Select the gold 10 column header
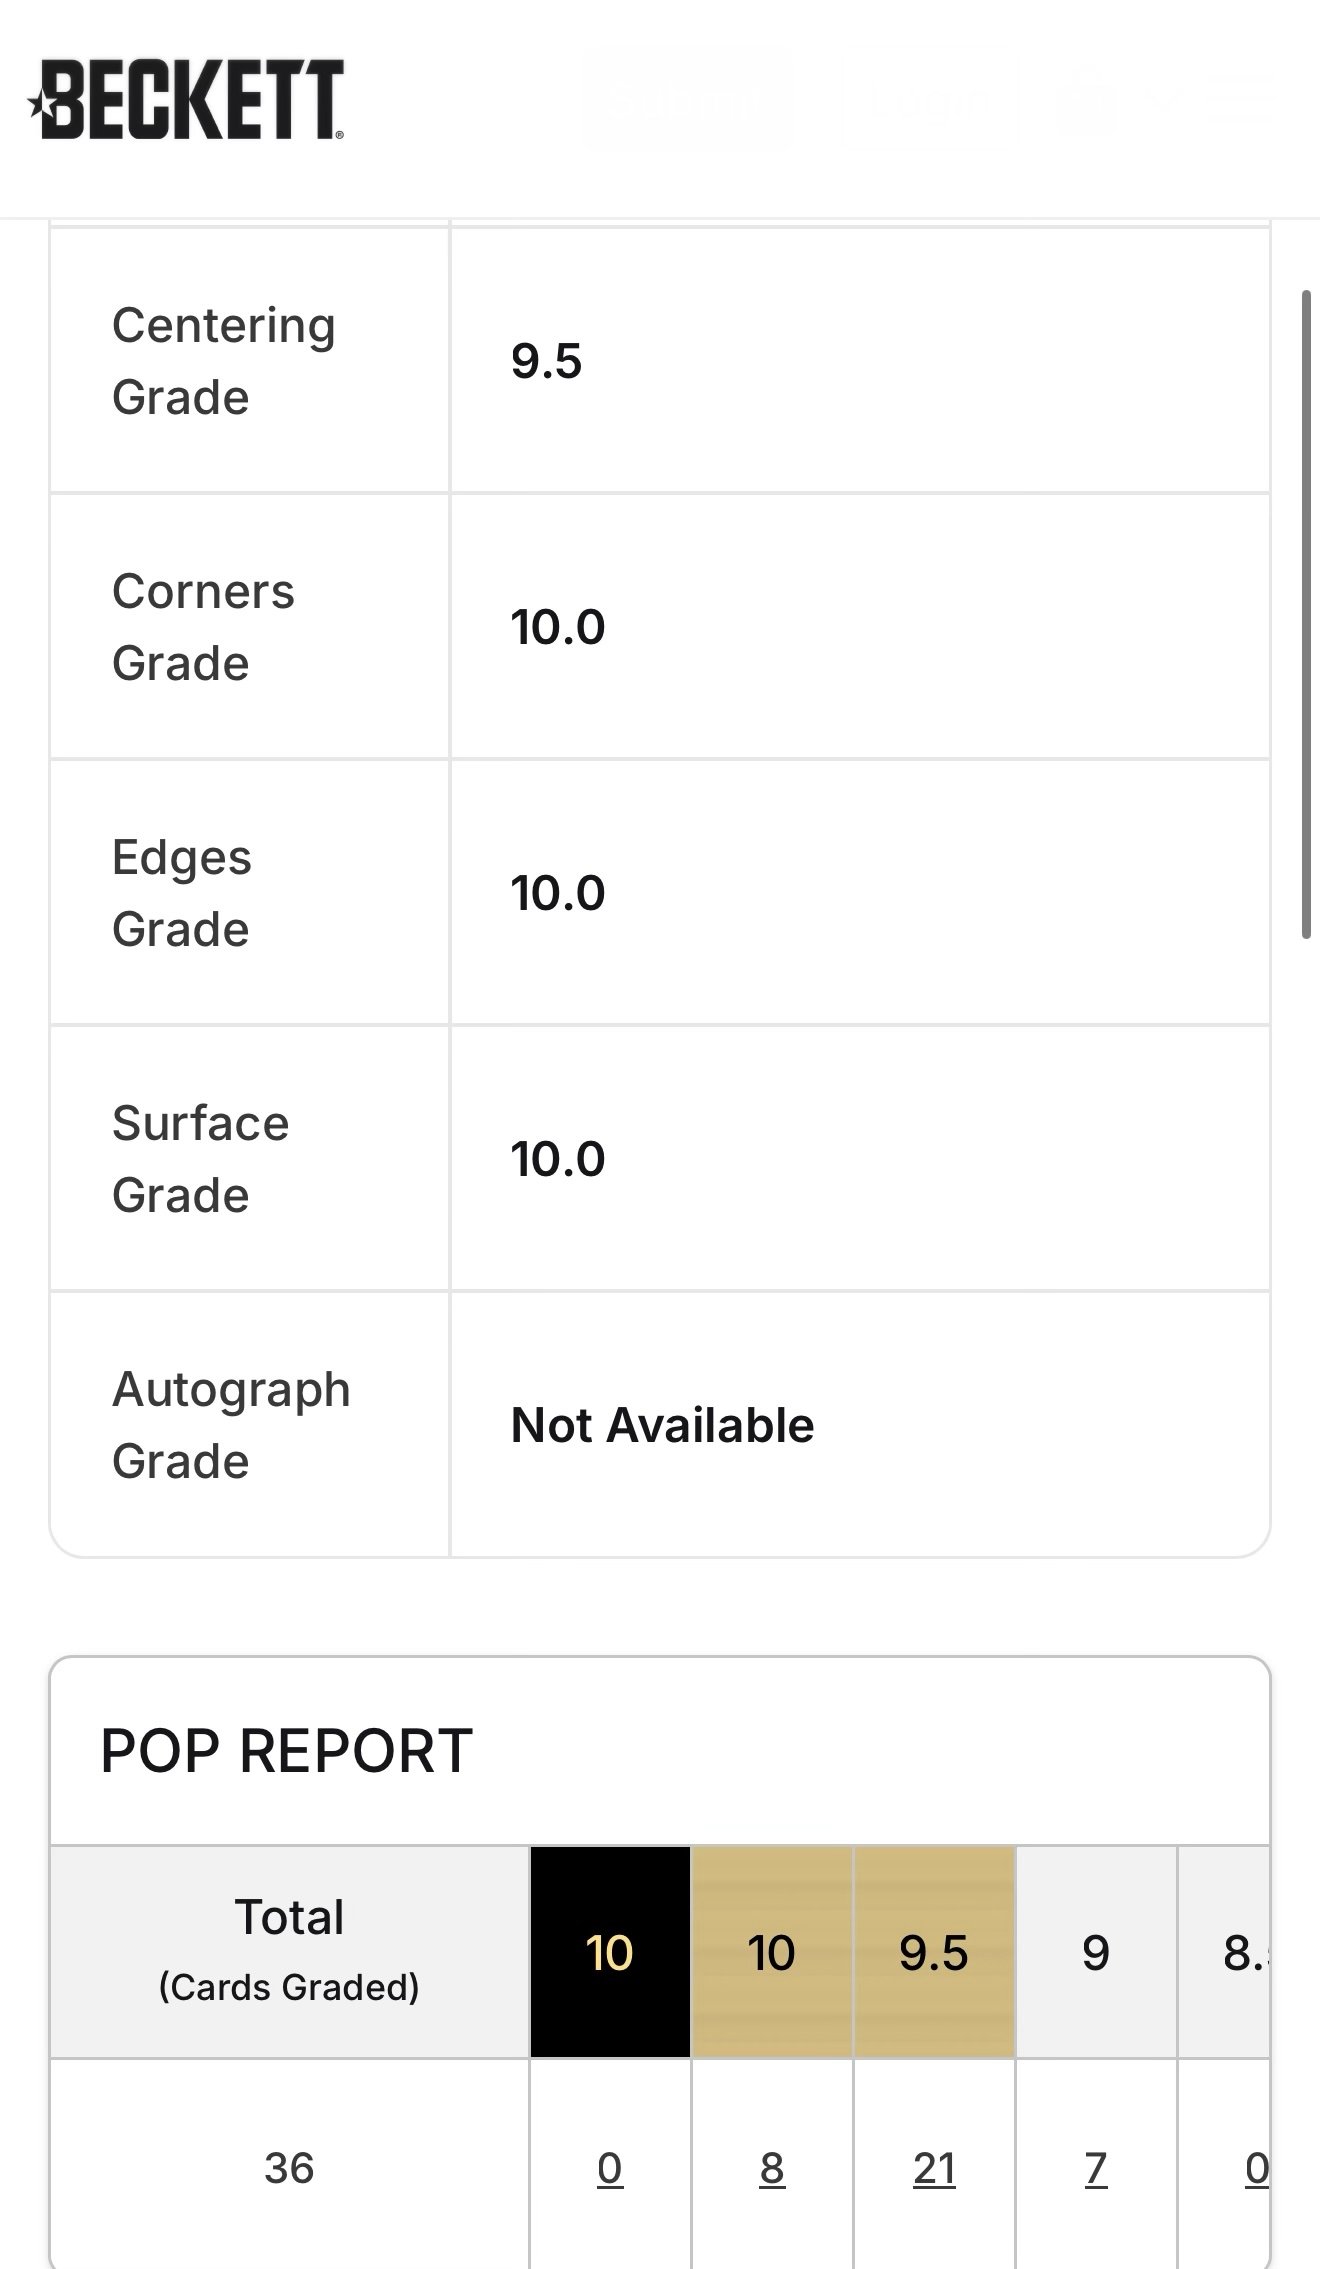The image size is (1320, 2269). 772,1952
